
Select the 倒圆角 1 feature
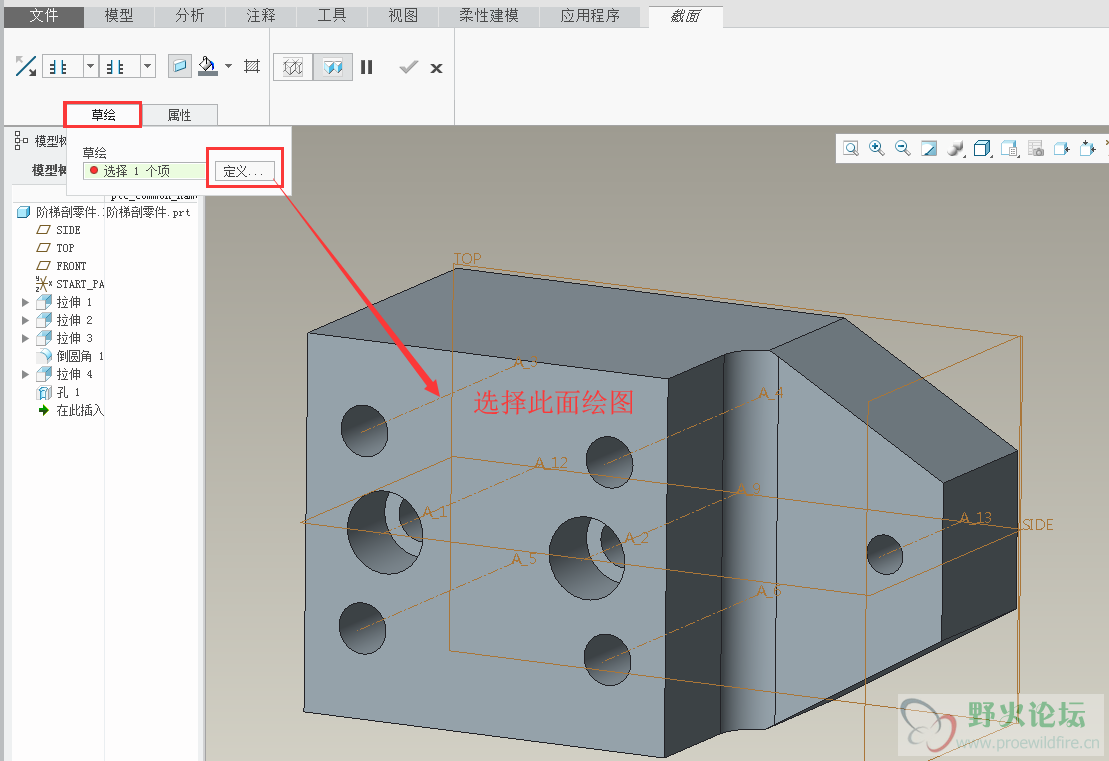coord(71,356)
